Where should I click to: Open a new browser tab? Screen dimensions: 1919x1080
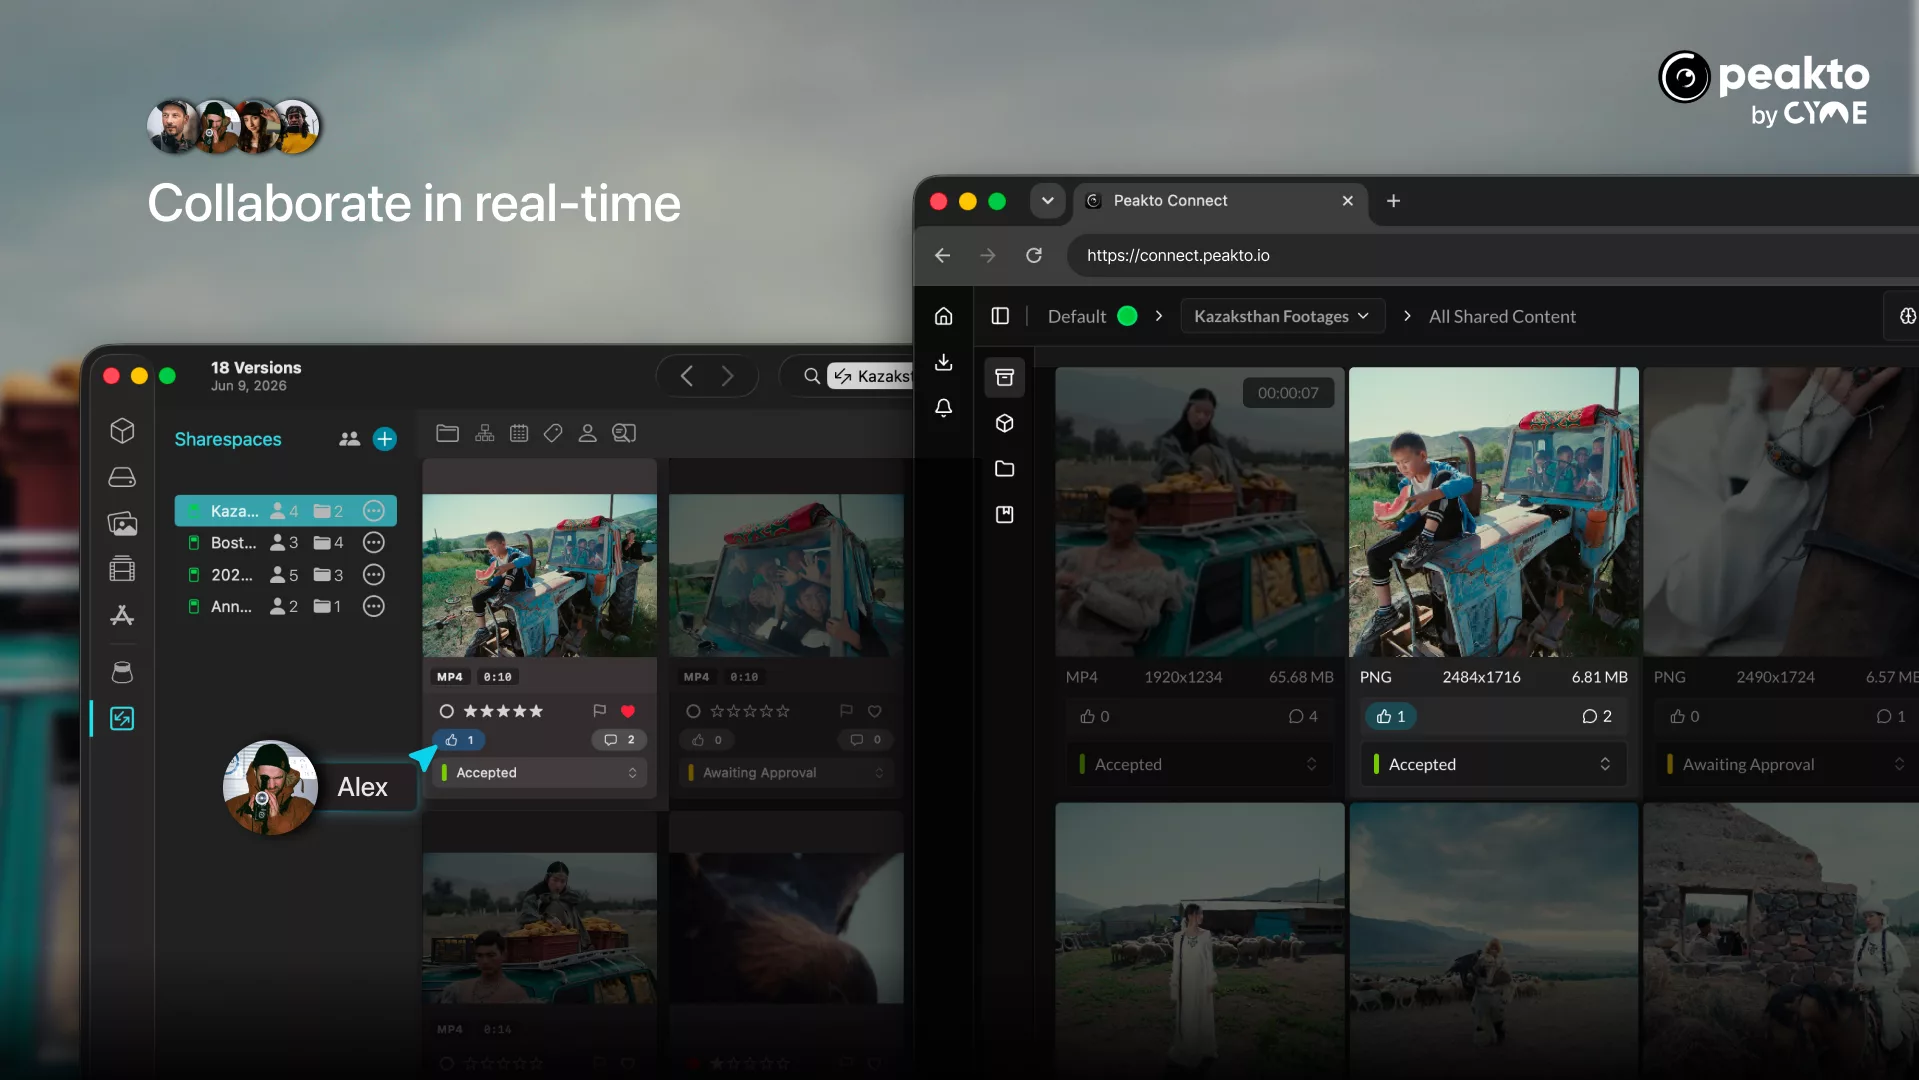click(1393, 201)
